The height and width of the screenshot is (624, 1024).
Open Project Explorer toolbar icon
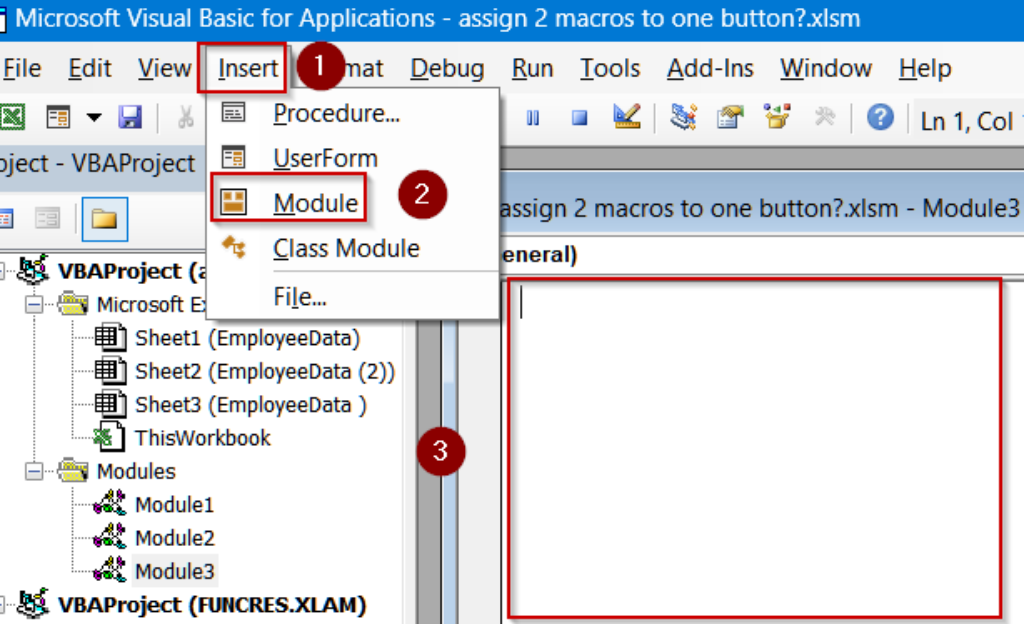tap(684, 117)
